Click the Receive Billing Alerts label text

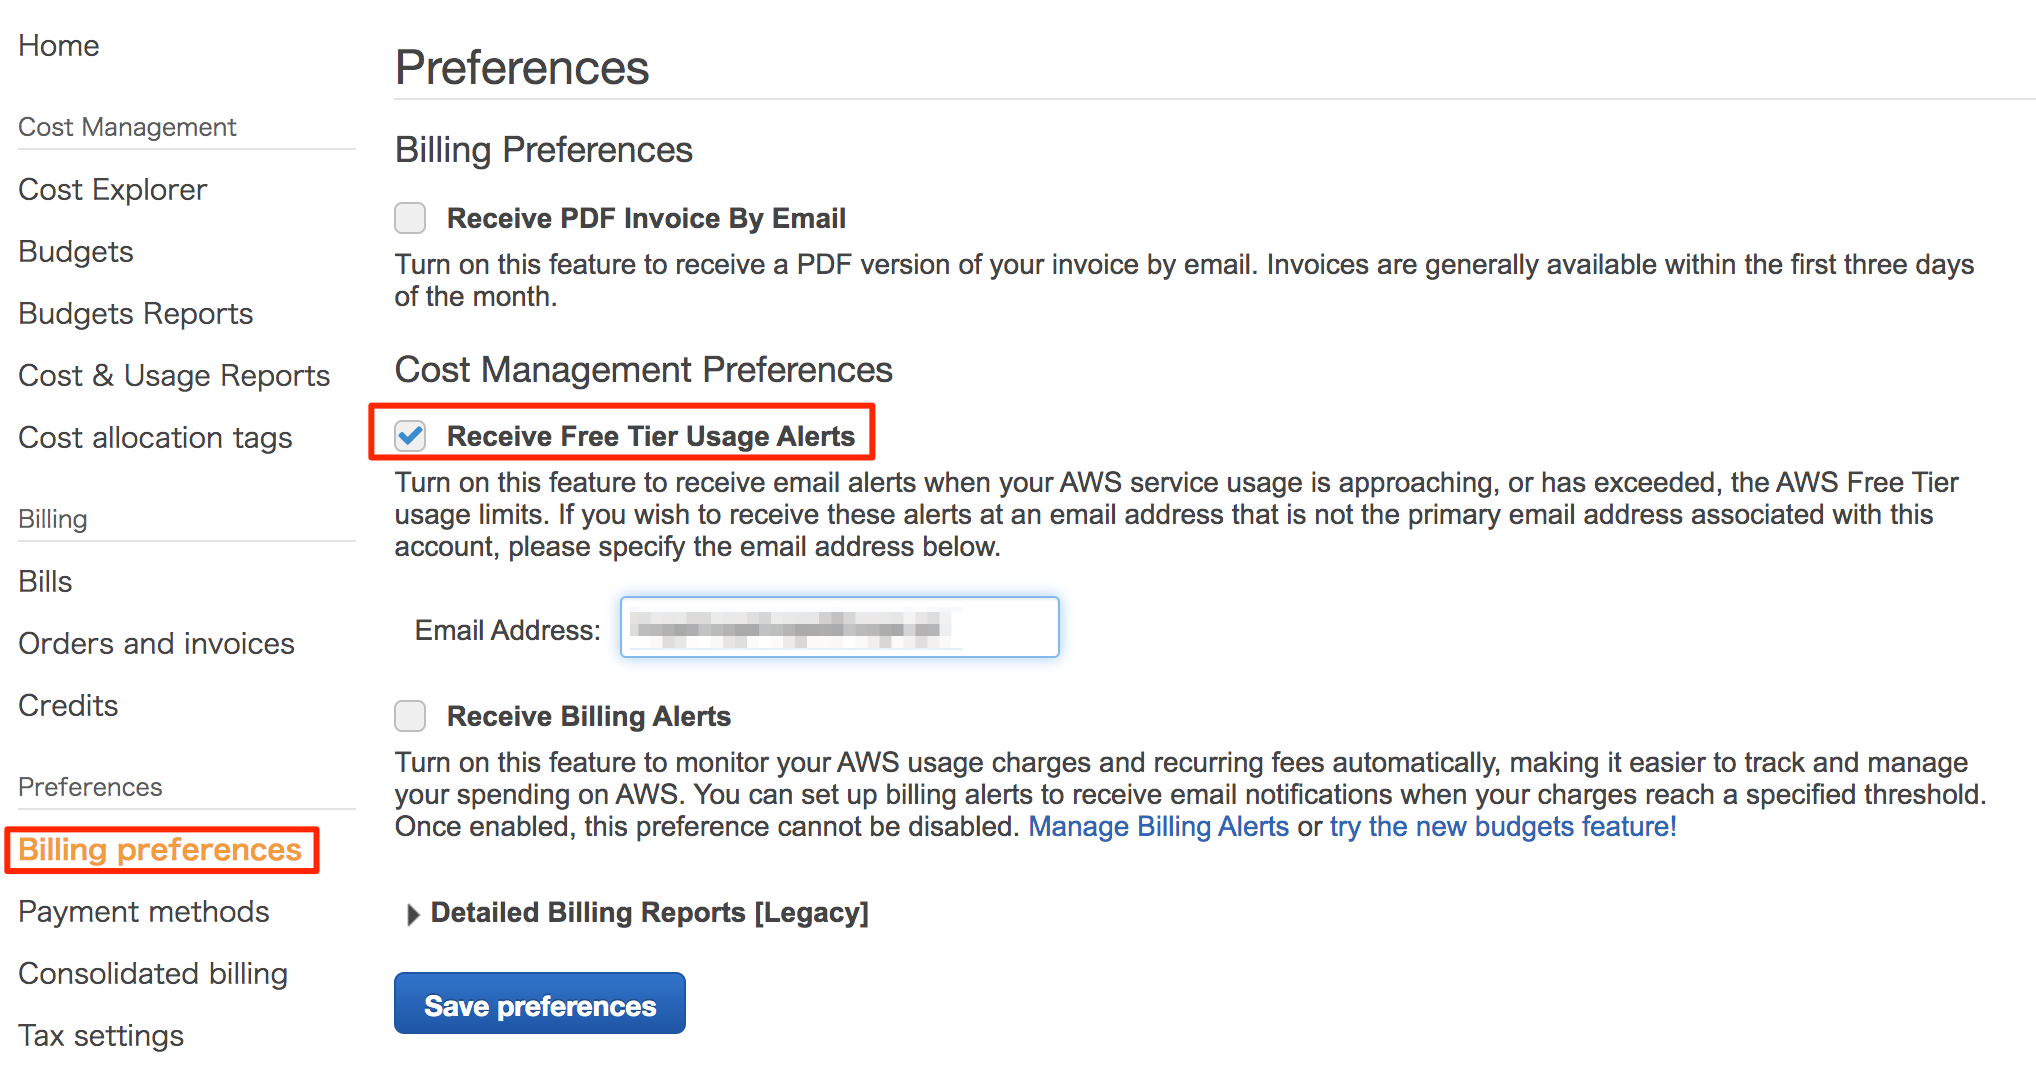click(589, 716)
